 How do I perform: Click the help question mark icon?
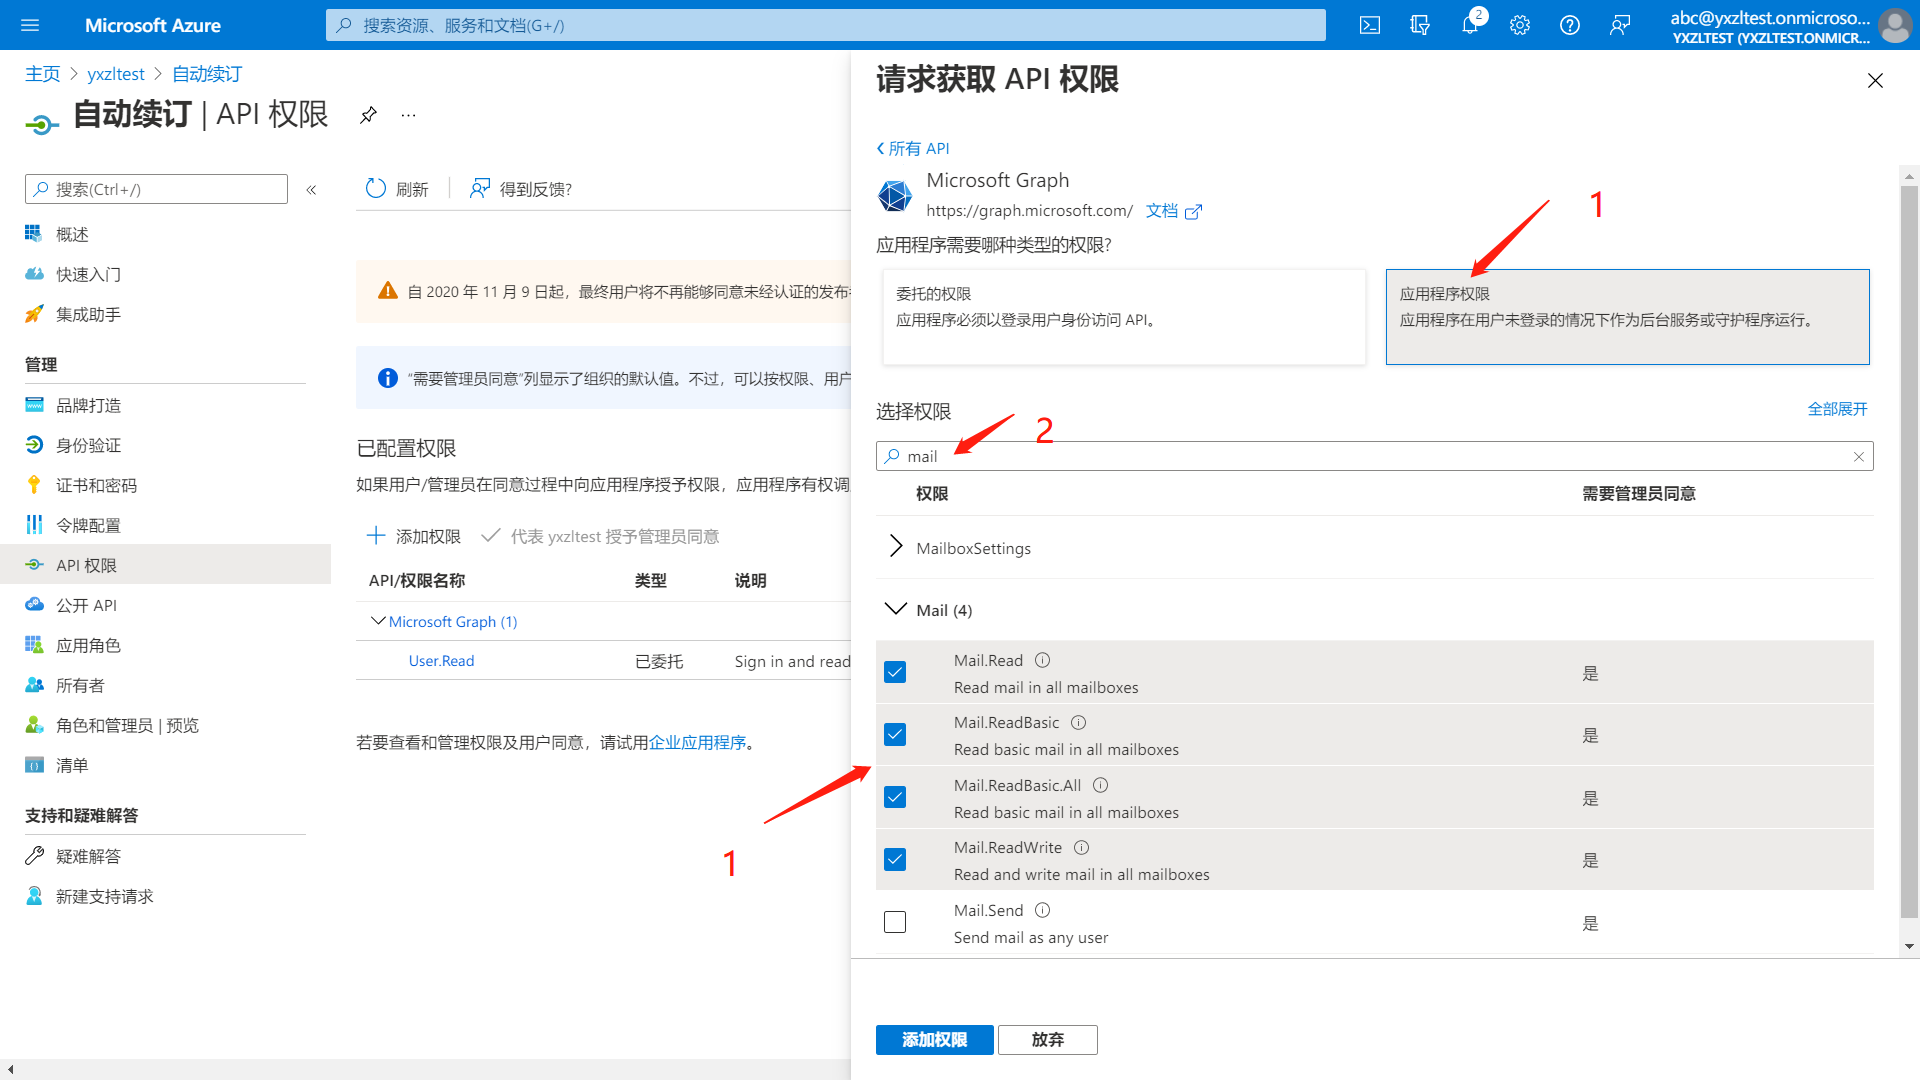click(x=1570, y=25)
